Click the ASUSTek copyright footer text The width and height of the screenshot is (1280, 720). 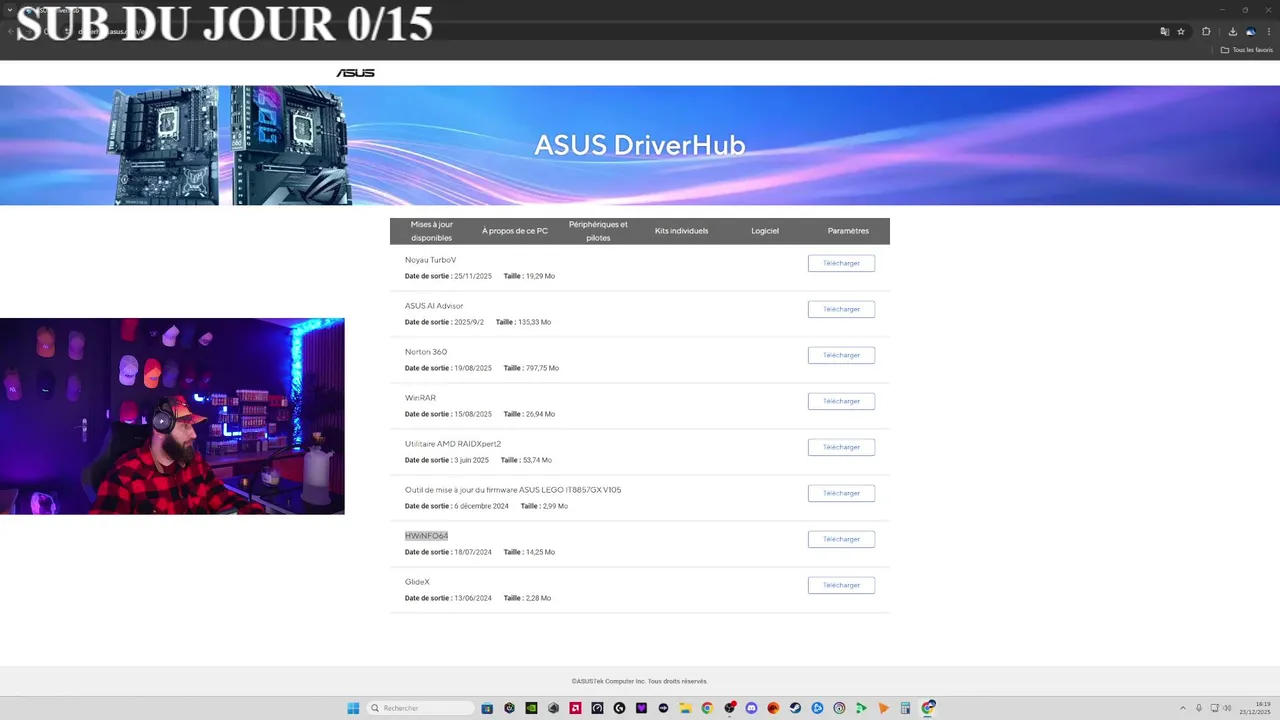(639, 681)
